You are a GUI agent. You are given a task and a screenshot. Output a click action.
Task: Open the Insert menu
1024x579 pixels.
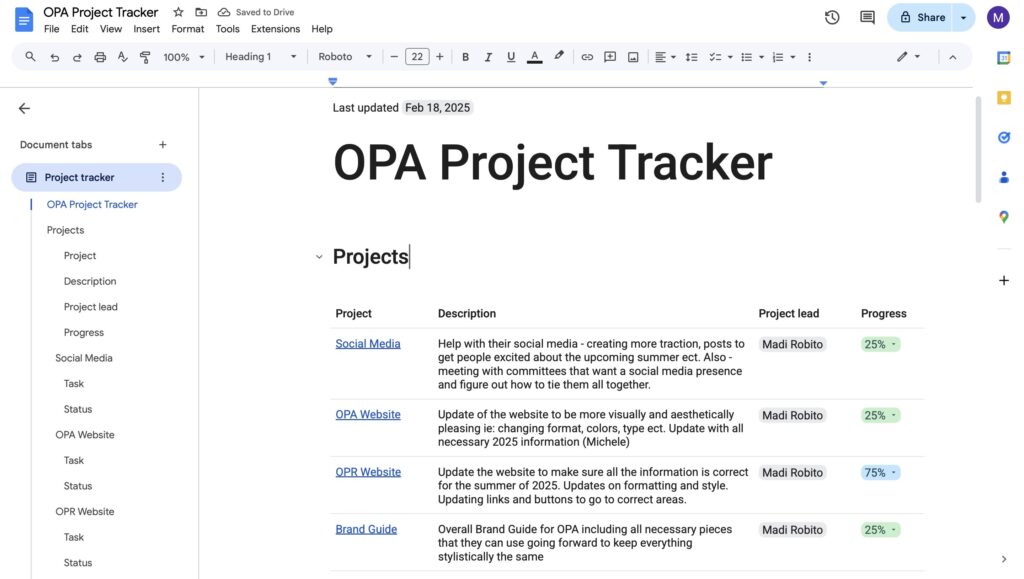pyautogui.click(x=146, y=29)
